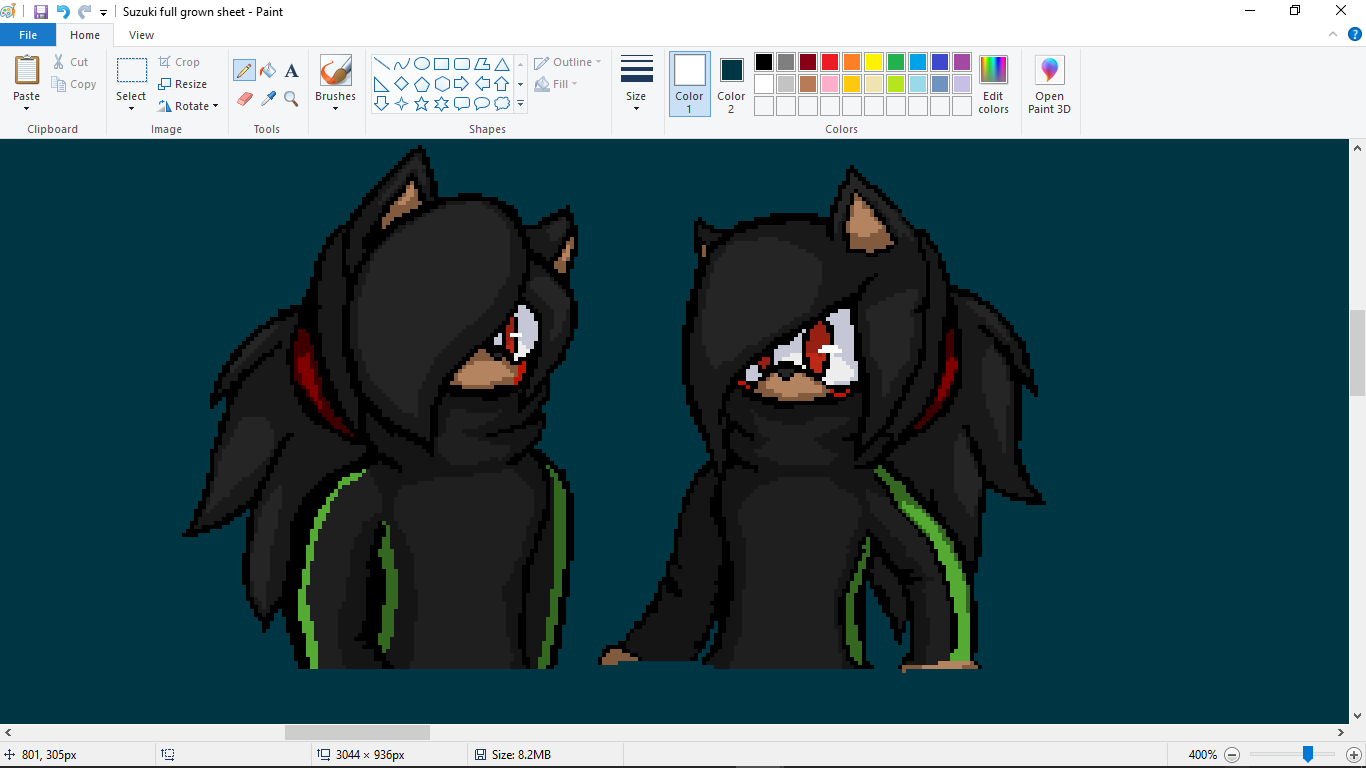Click the Paste clipboard icon

point(27,71)
